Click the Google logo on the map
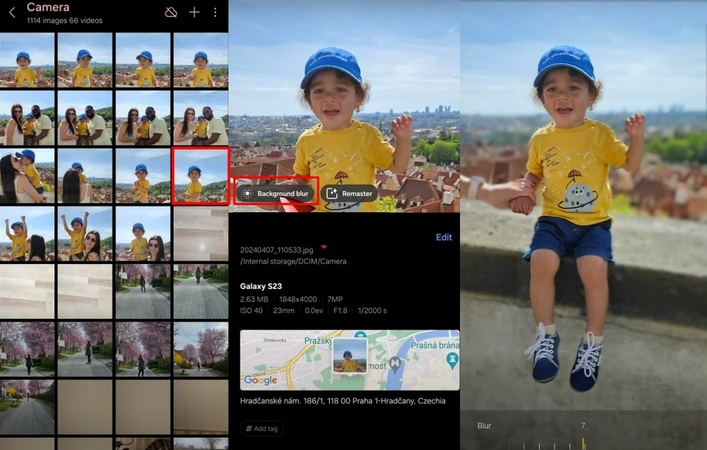The width and height of the screenshot is (707, 450). pyautogui.click(x=260, y=380)
